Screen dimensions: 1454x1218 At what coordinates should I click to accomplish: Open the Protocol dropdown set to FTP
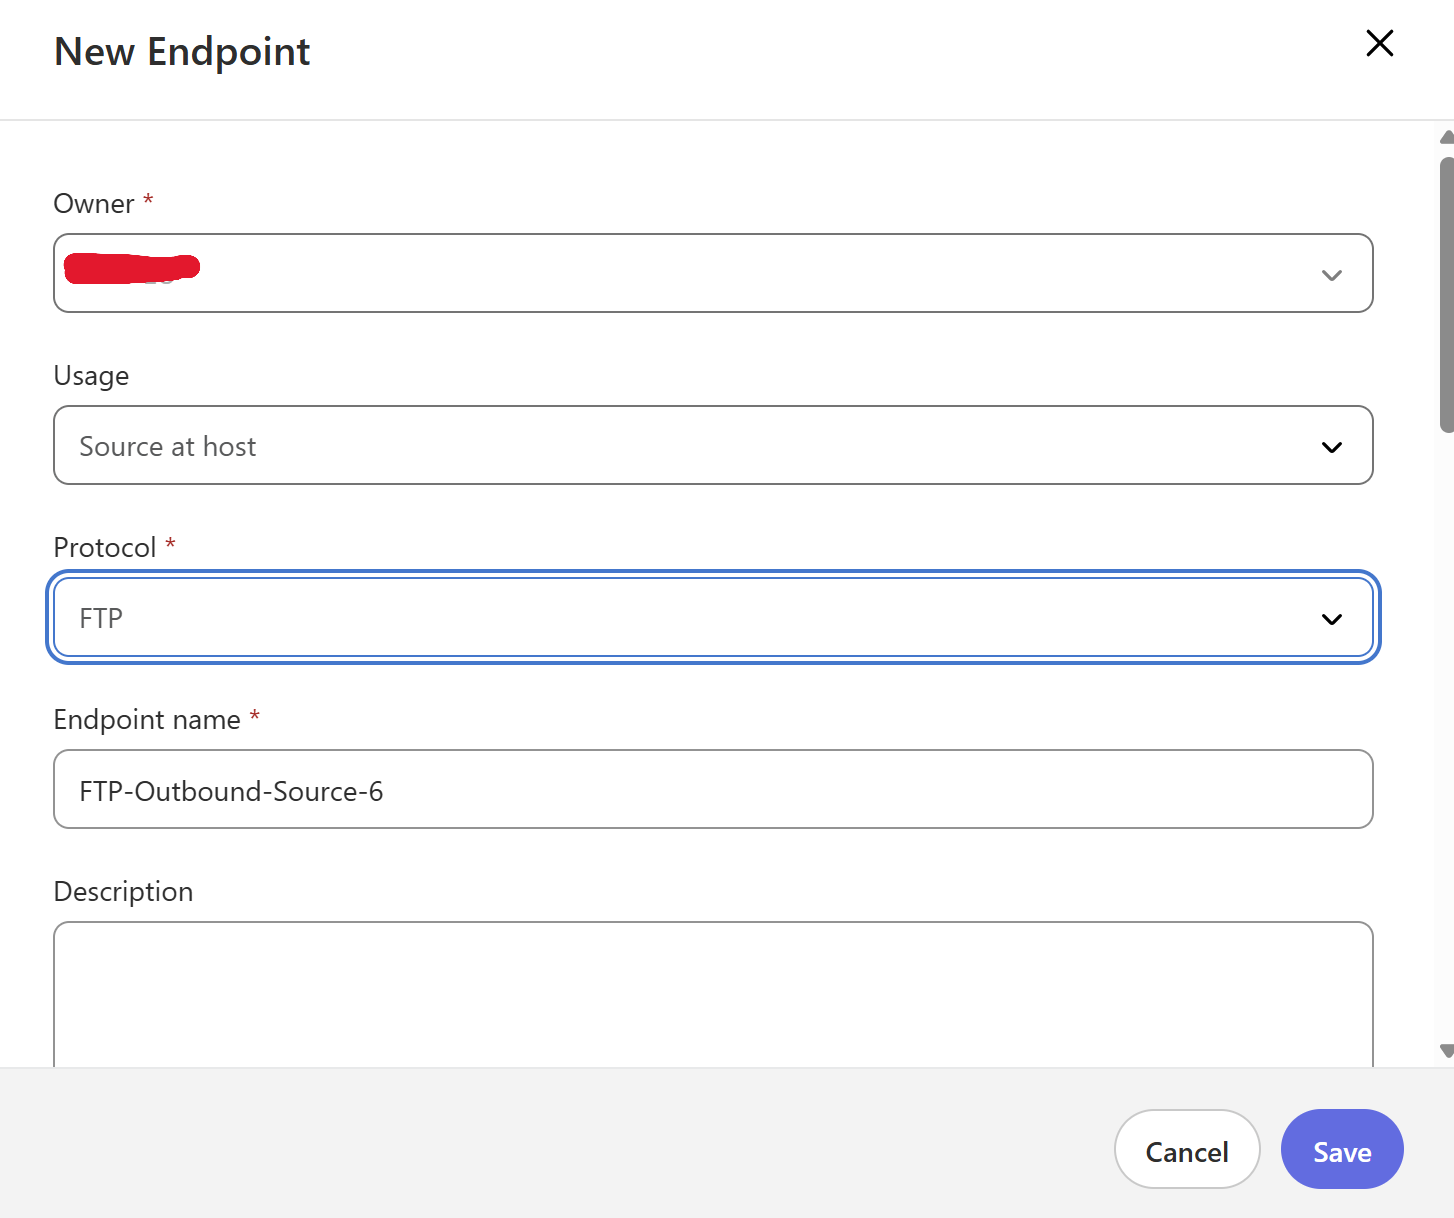[713, 617]
